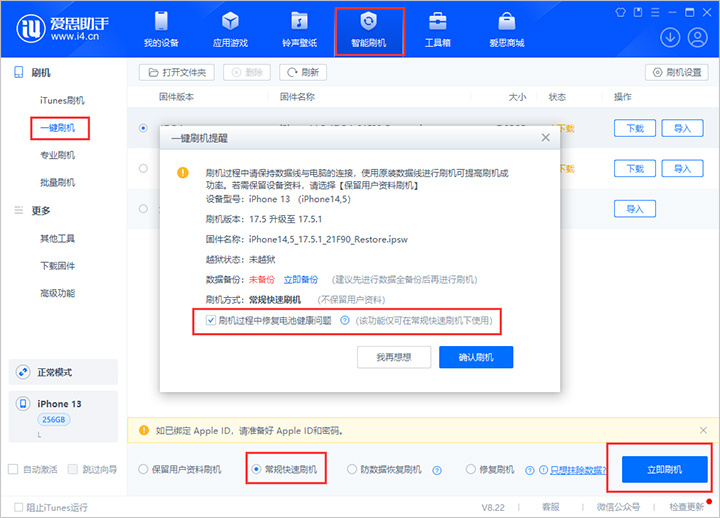
Task: Select 保留用户资料刷机 radio option
Action: (143, 469)
